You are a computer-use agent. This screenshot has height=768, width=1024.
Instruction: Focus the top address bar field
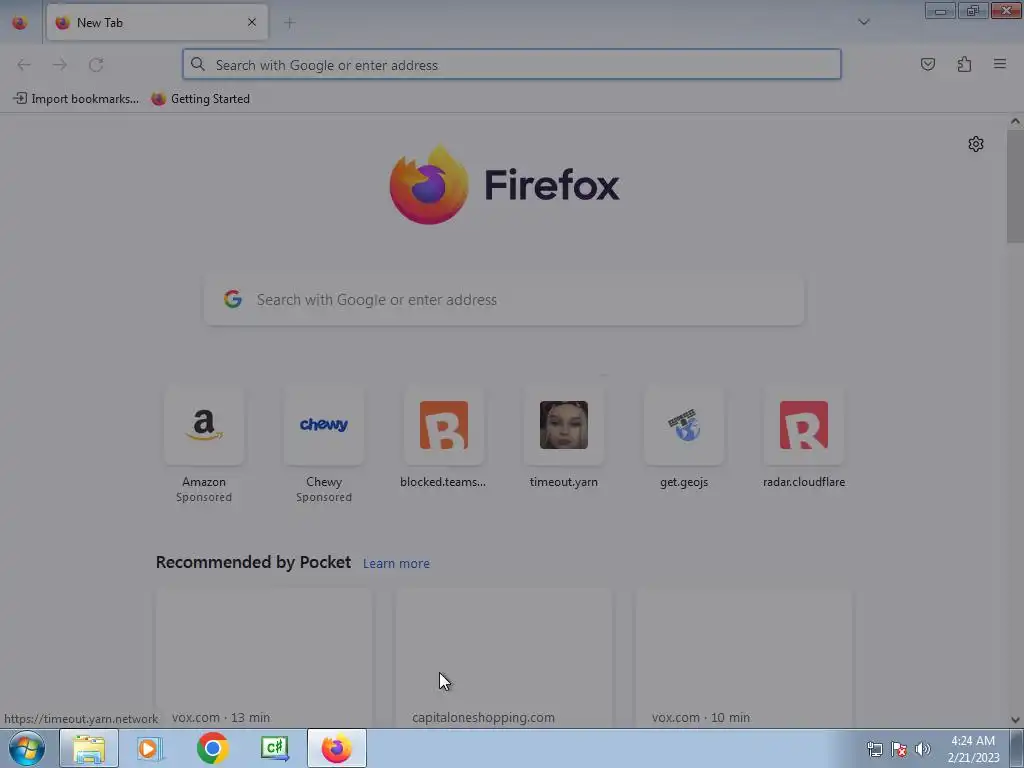[511, 65]
